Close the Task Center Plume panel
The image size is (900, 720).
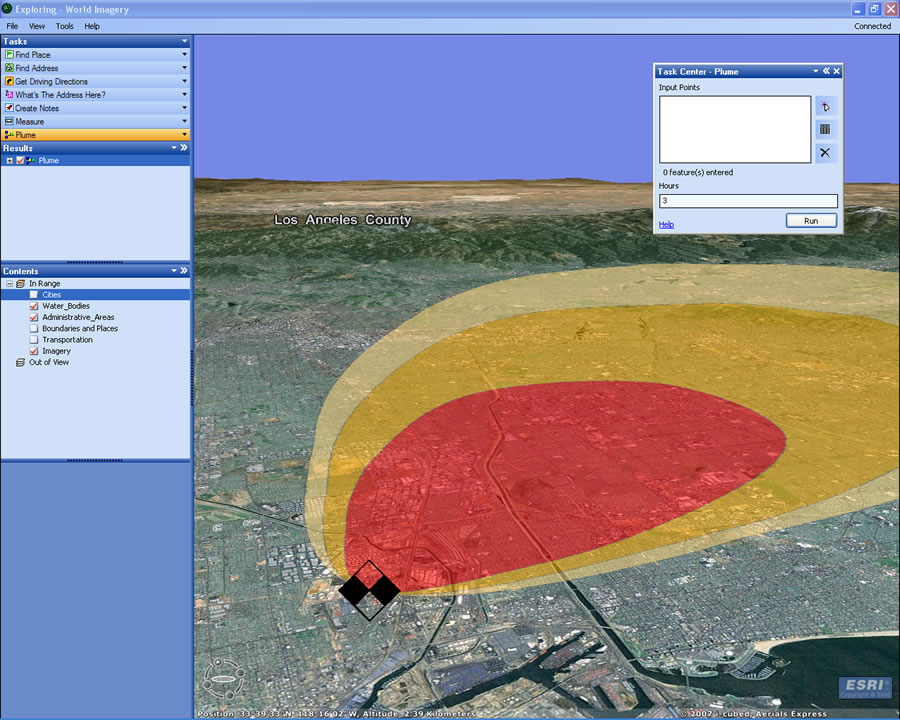pos(837,71)
